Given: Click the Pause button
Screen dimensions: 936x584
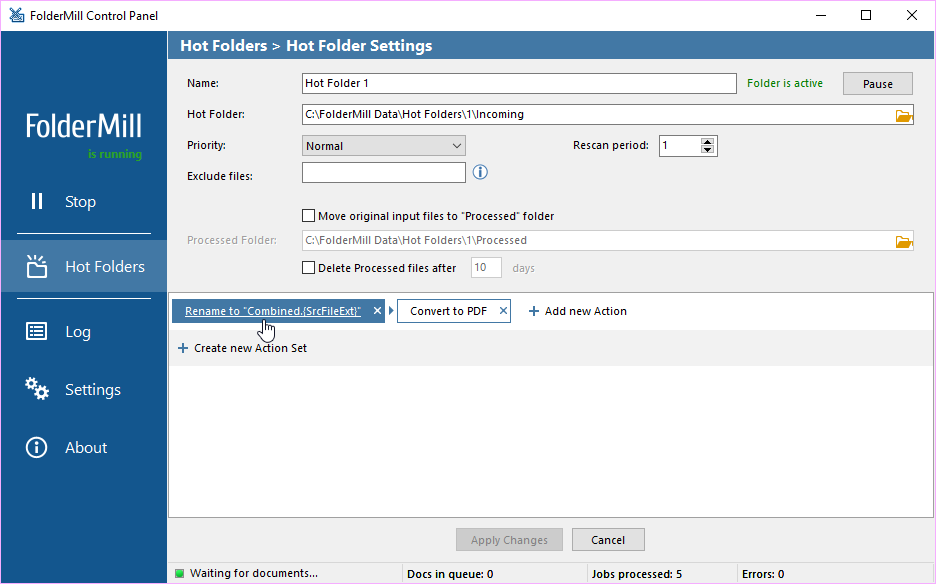Looking at the screenshot, I should coord(878,84).
